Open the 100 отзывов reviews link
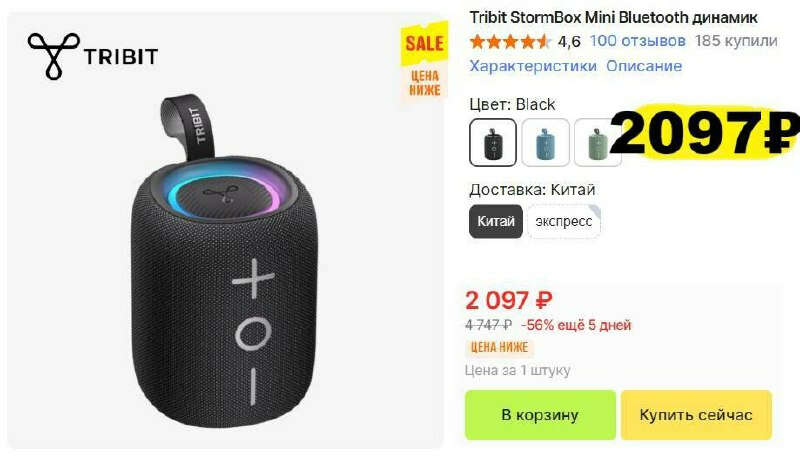 (x=637, y=41)
